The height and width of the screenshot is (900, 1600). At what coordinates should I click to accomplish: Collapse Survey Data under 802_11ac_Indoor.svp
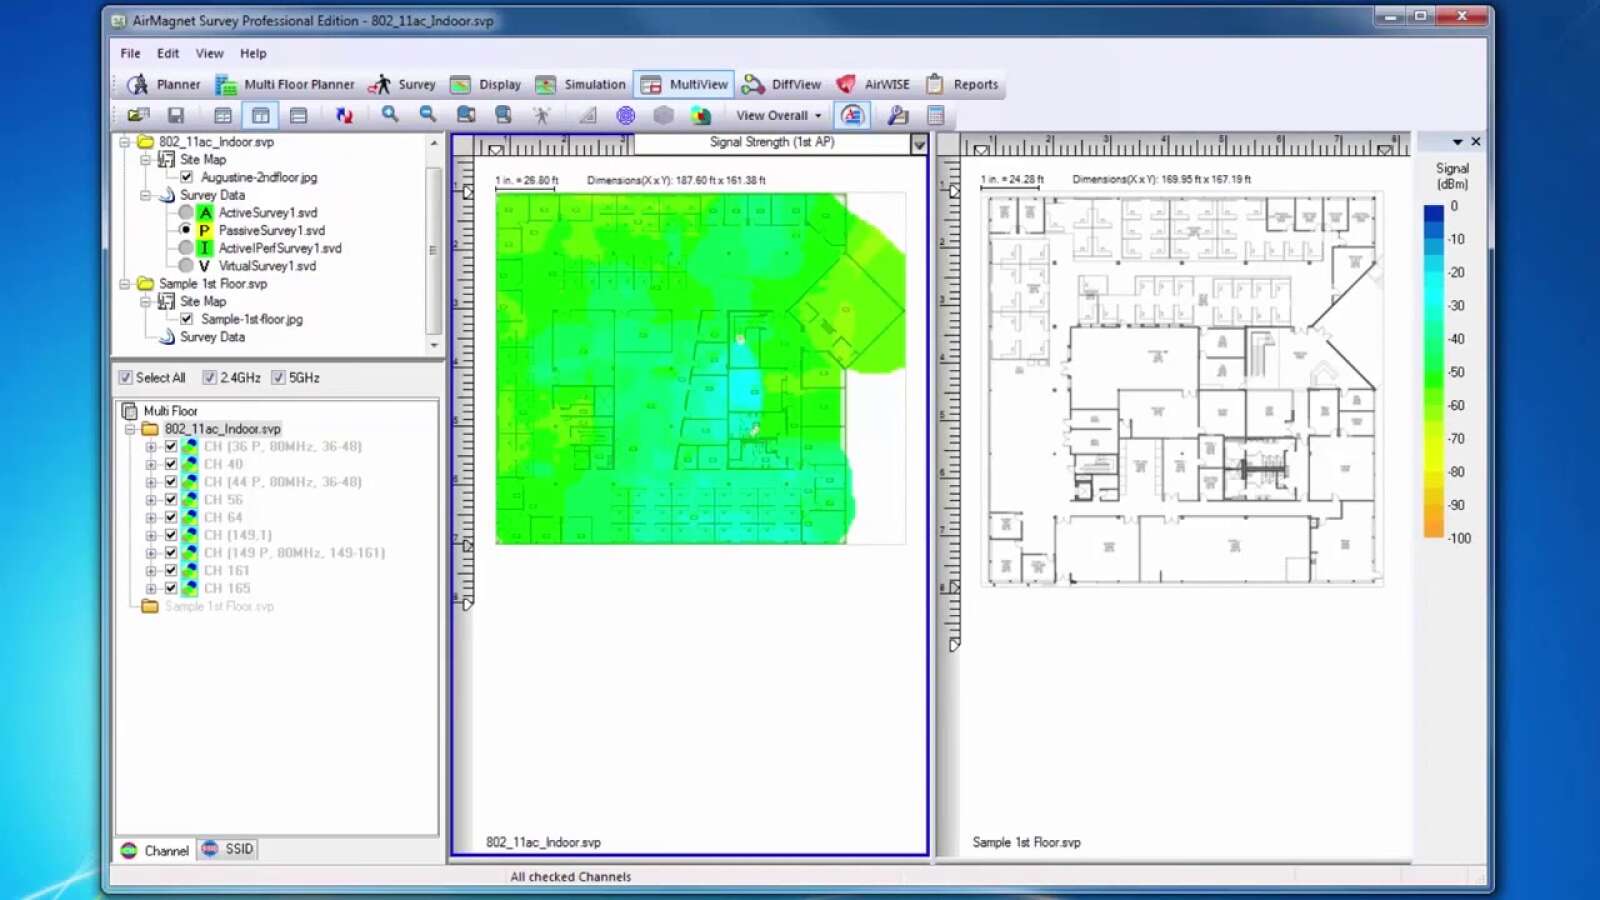click(146, 195)
